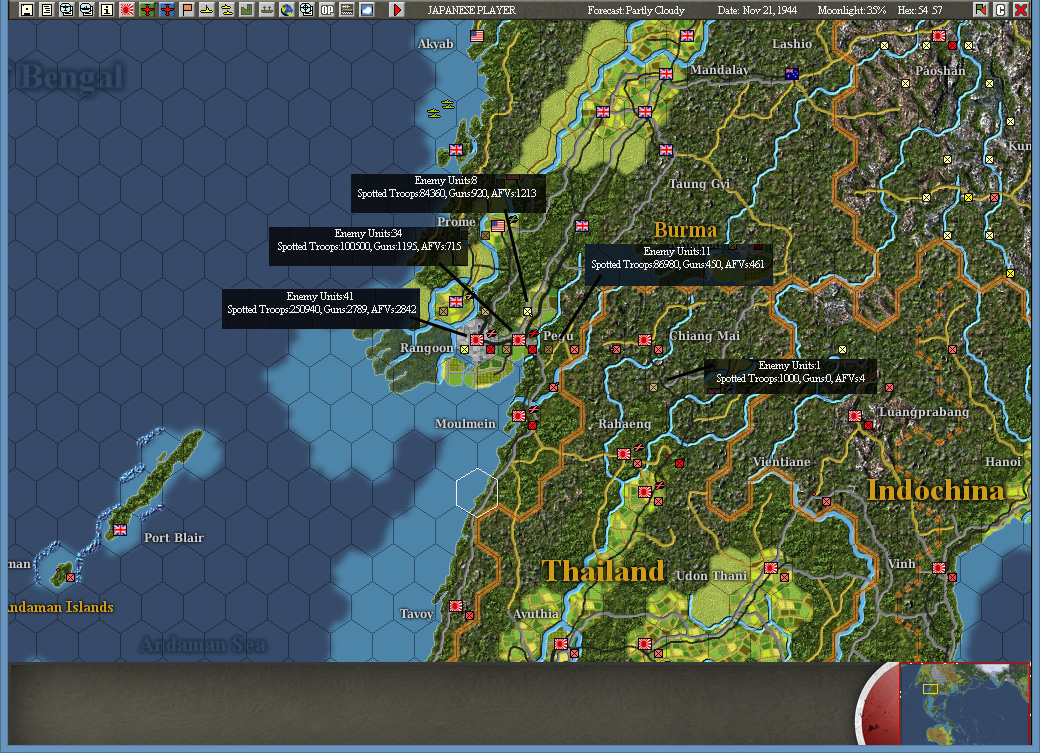Image resolution: width=1040 pixels, height=753 pixels.
Task: Select the Japanese base icon at Rahaeng
Action: (x=623, y=454)
